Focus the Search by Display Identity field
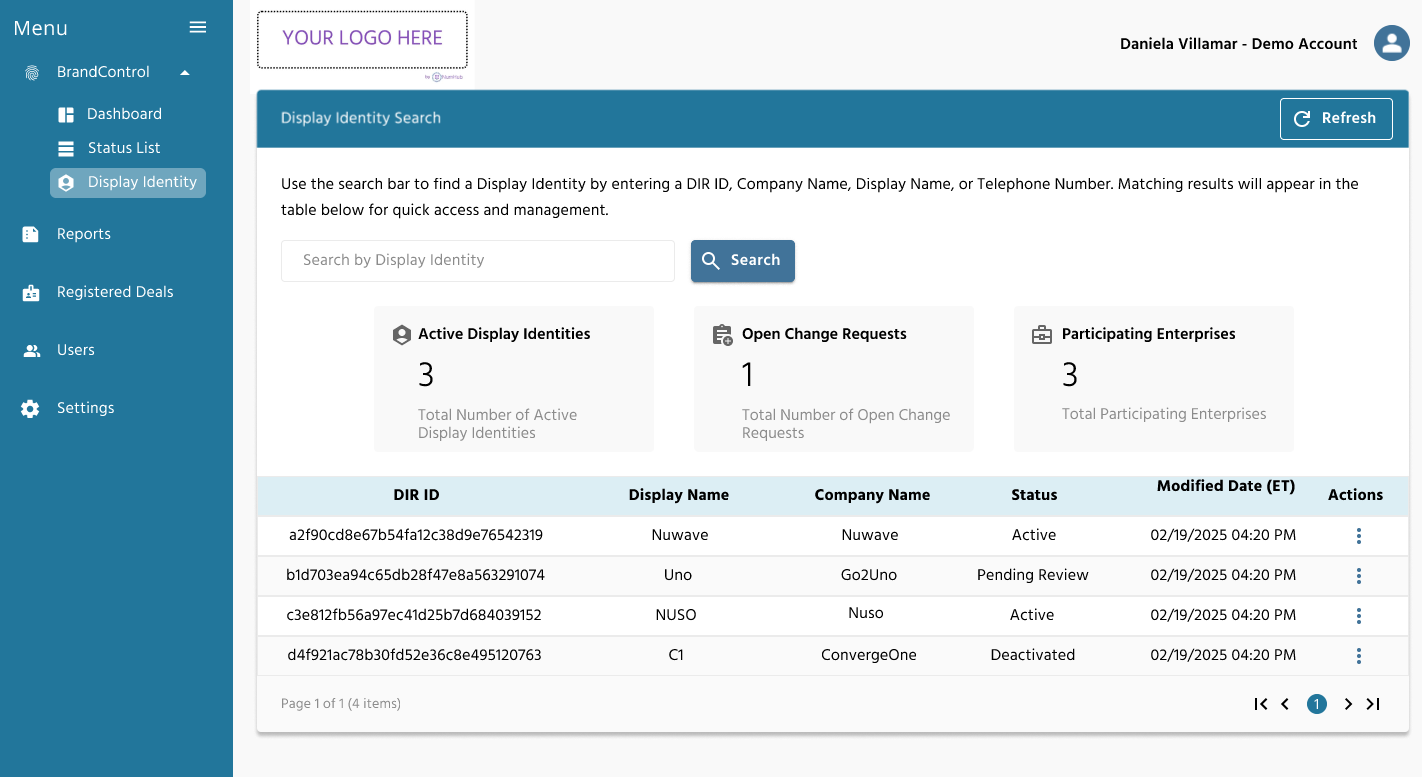The width and height of the screenshot is (1422, 777). (x=478, y=261)
